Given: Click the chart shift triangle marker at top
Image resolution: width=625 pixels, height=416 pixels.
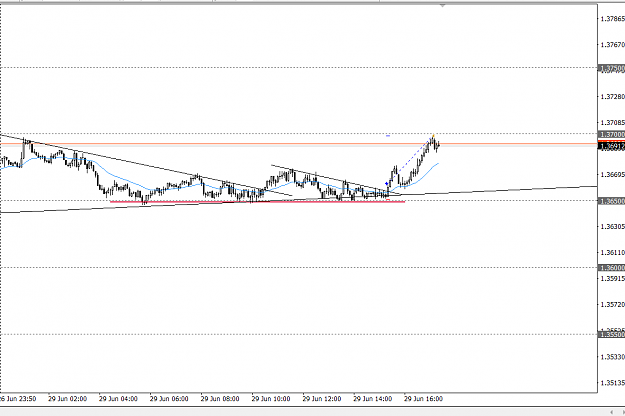Looking at the screenshot, I should (x=442, y=6).
